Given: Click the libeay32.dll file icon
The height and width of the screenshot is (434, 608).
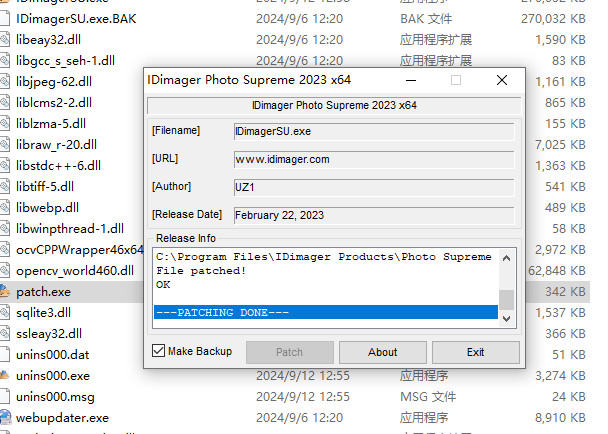Looking at the screenshot, I should tap(6, 39).
